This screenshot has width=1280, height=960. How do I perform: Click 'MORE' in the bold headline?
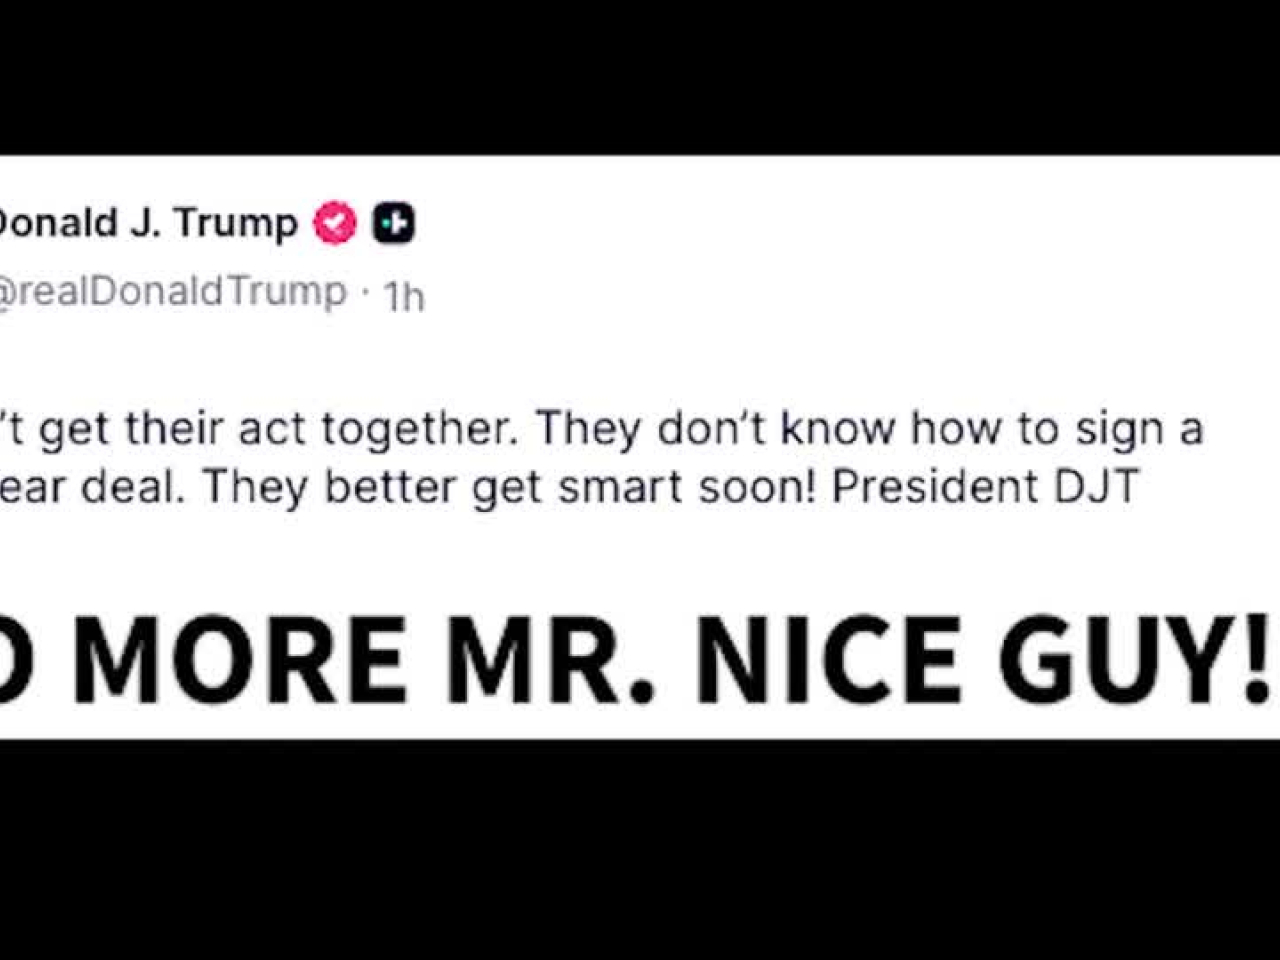point(240,659)
